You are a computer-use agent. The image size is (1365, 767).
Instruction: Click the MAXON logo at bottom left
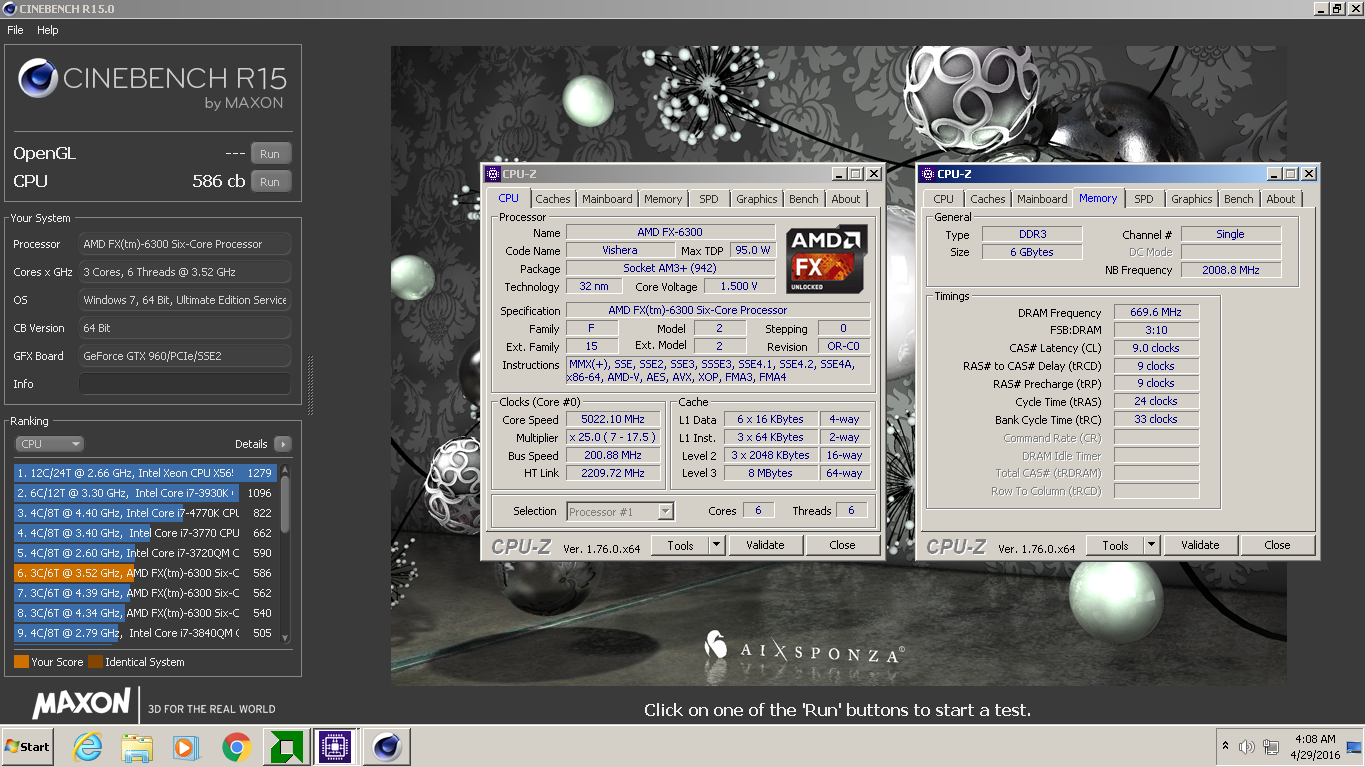pos(81,703)
